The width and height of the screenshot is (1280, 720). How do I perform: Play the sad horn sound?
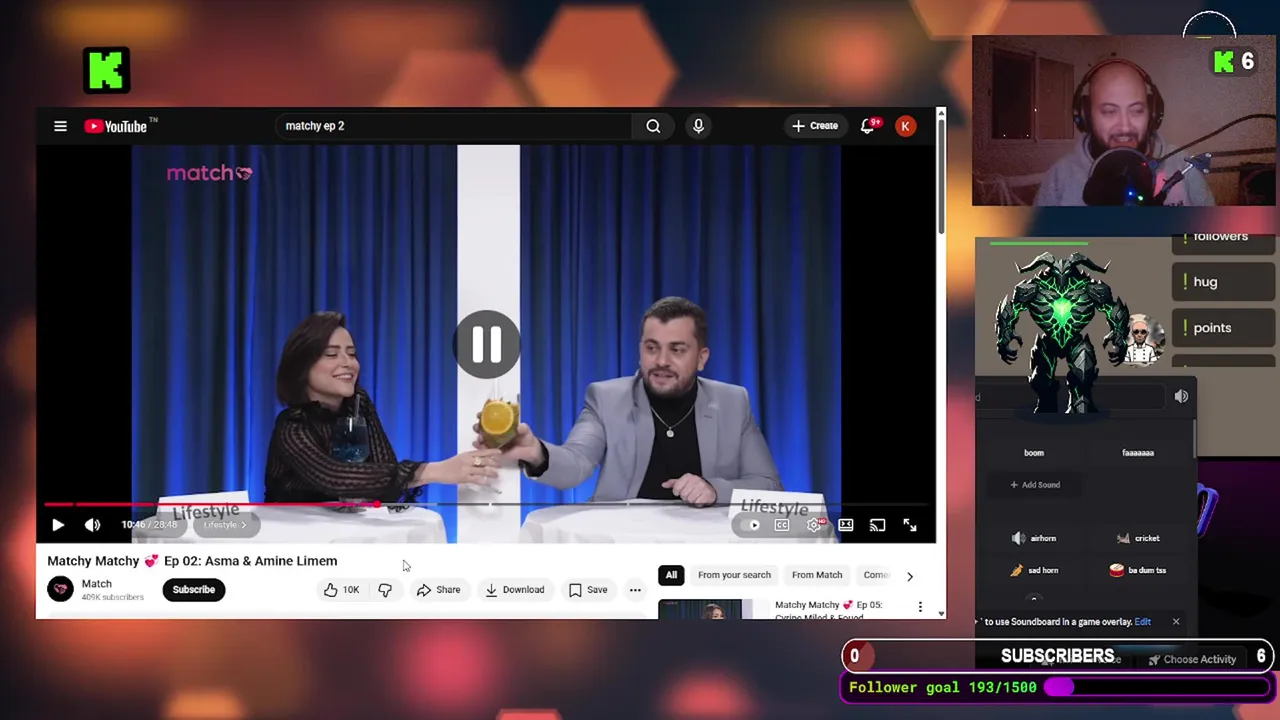(1034, 570)
